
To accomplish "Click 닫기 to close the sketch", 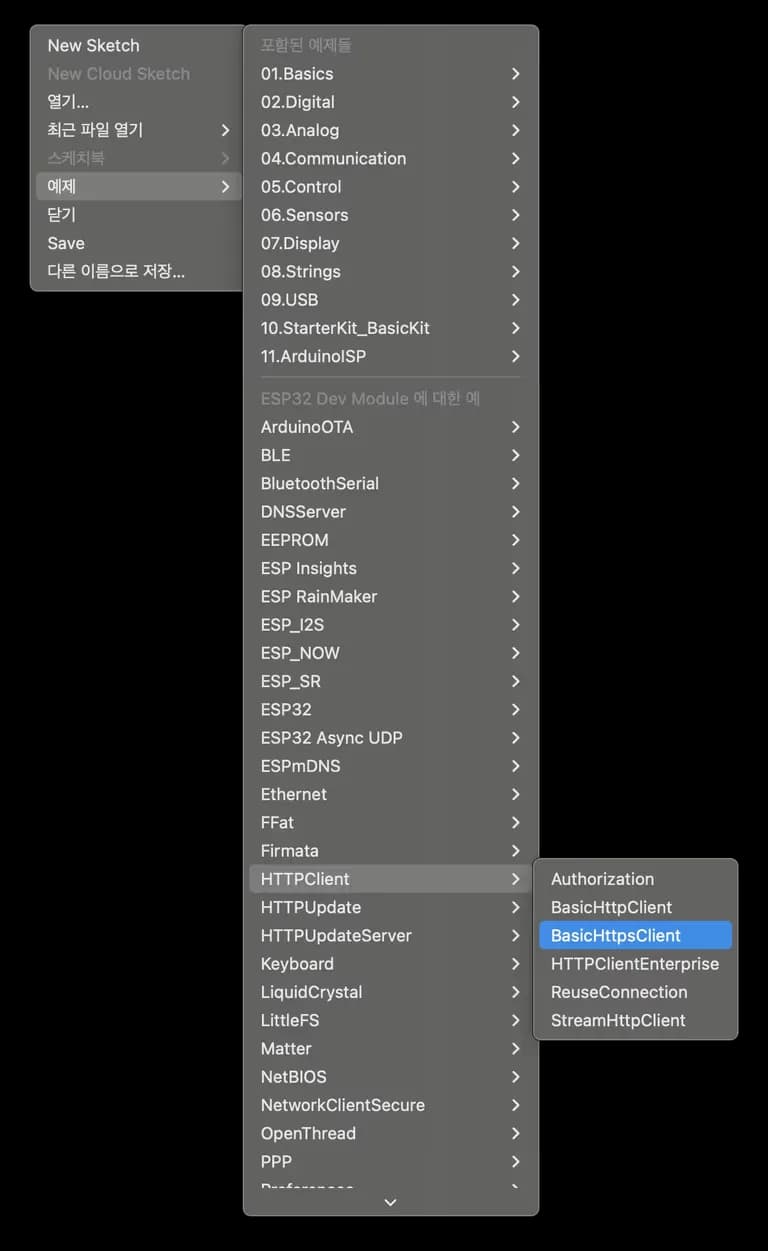I will [62, 215].
